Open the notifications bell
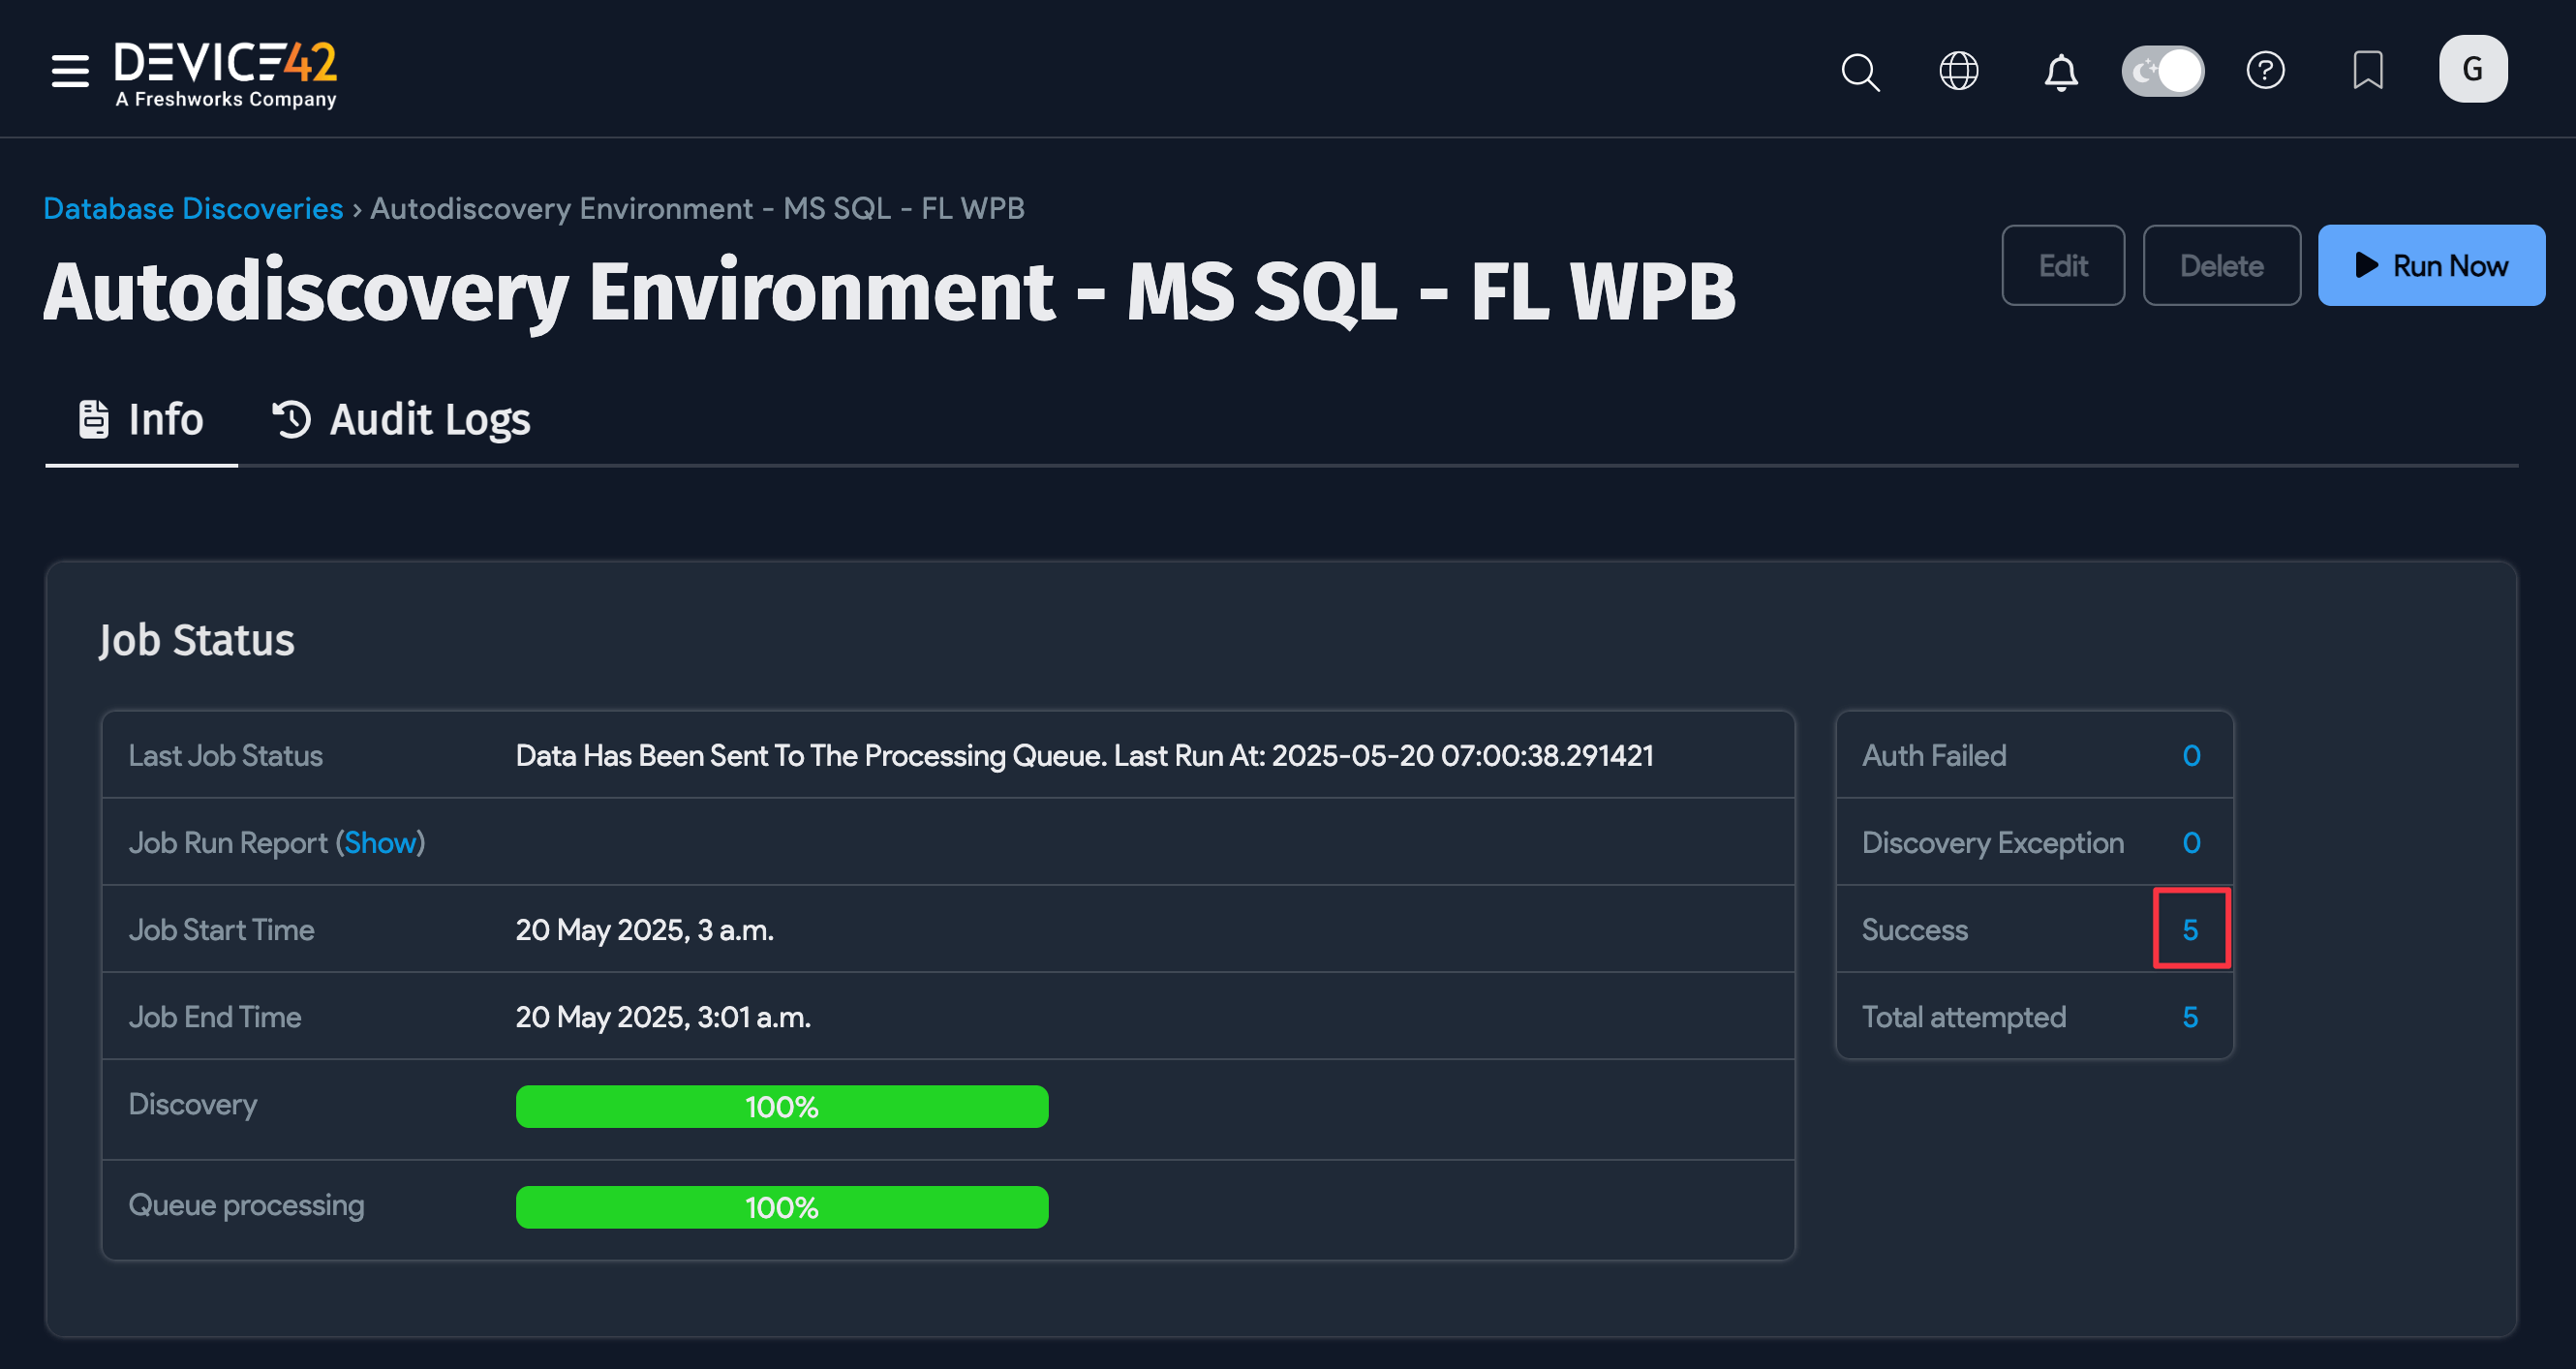Screen dimensions: 2576x1369 (2060, 72)
